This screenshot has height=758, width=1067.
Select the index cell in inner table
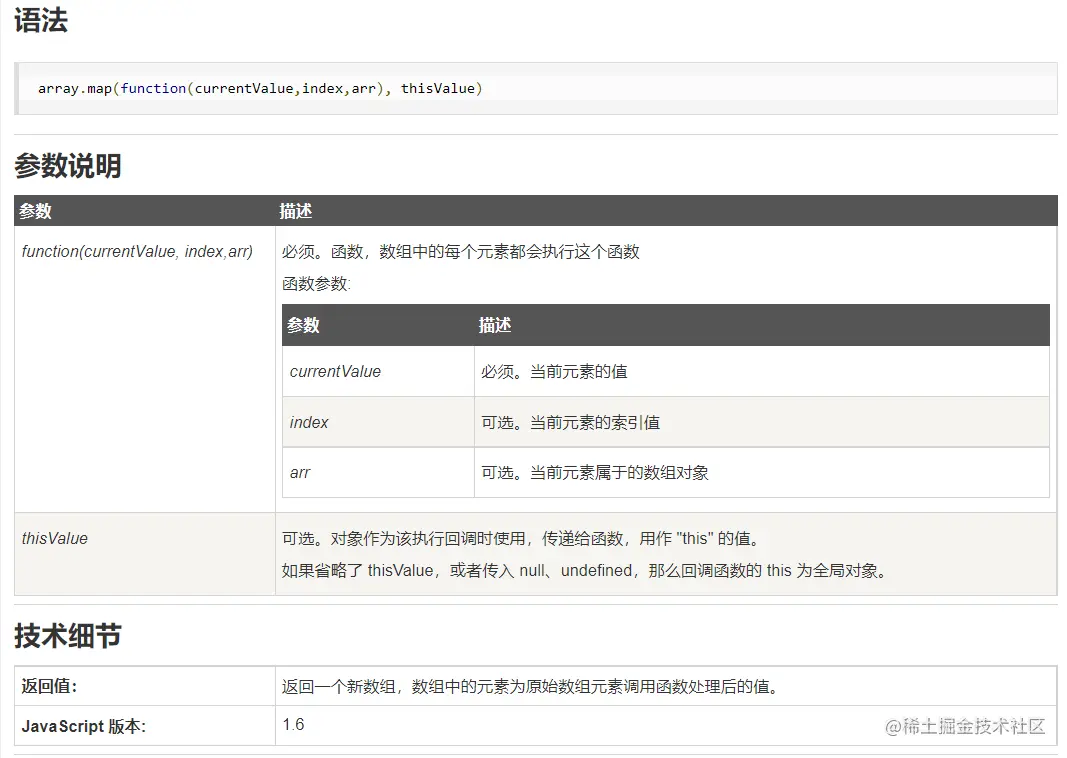point(378,422)
